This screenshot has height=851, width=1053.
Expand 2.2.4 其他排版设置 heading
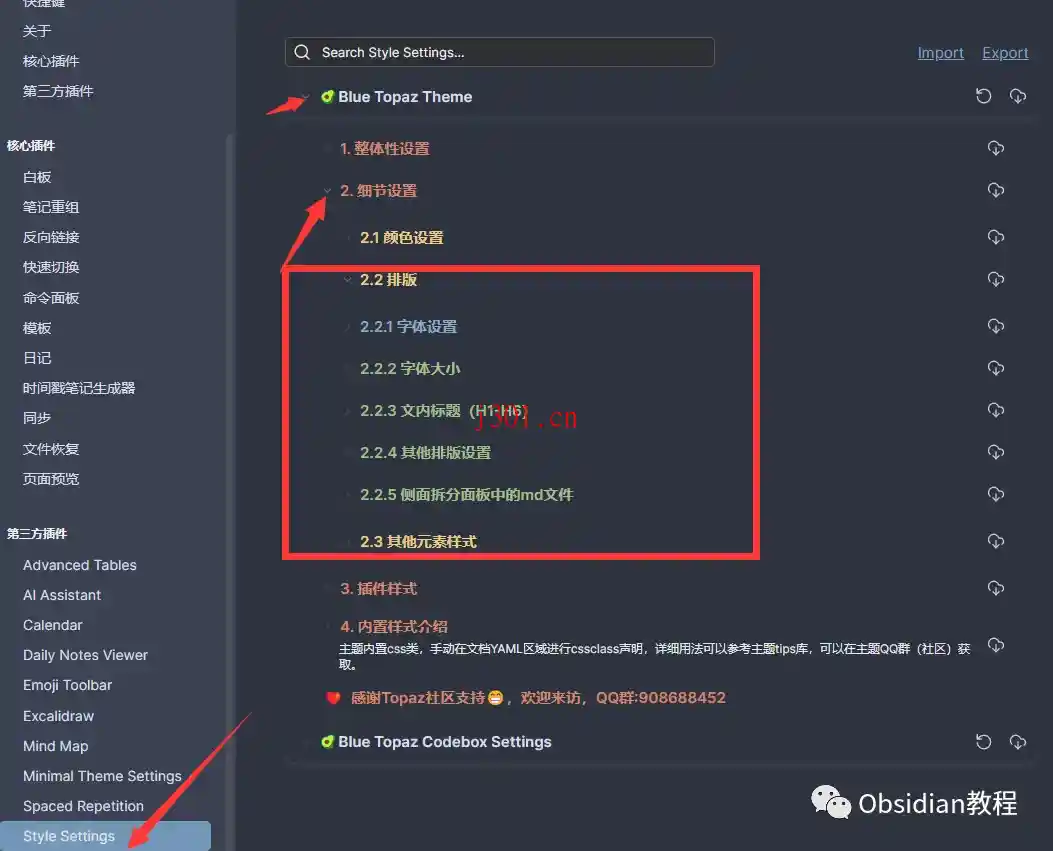click(348, 453)
